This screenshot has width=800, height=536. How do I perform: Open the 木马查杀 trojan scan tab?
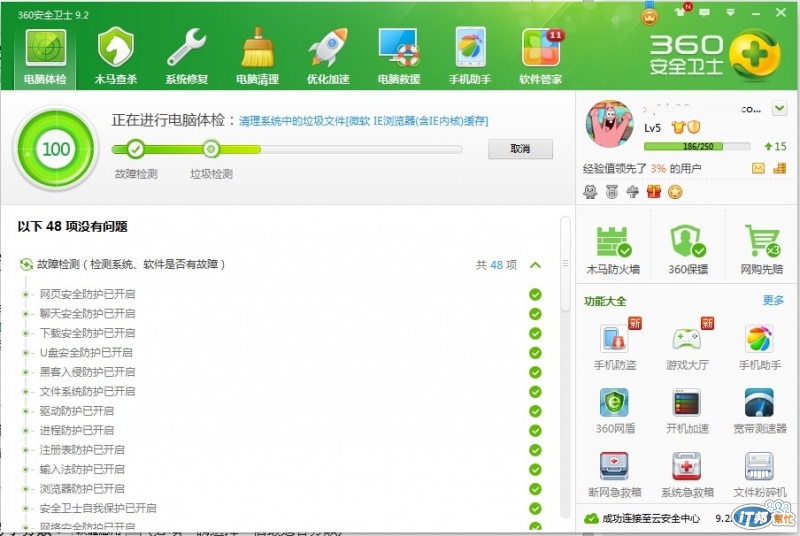116,56
